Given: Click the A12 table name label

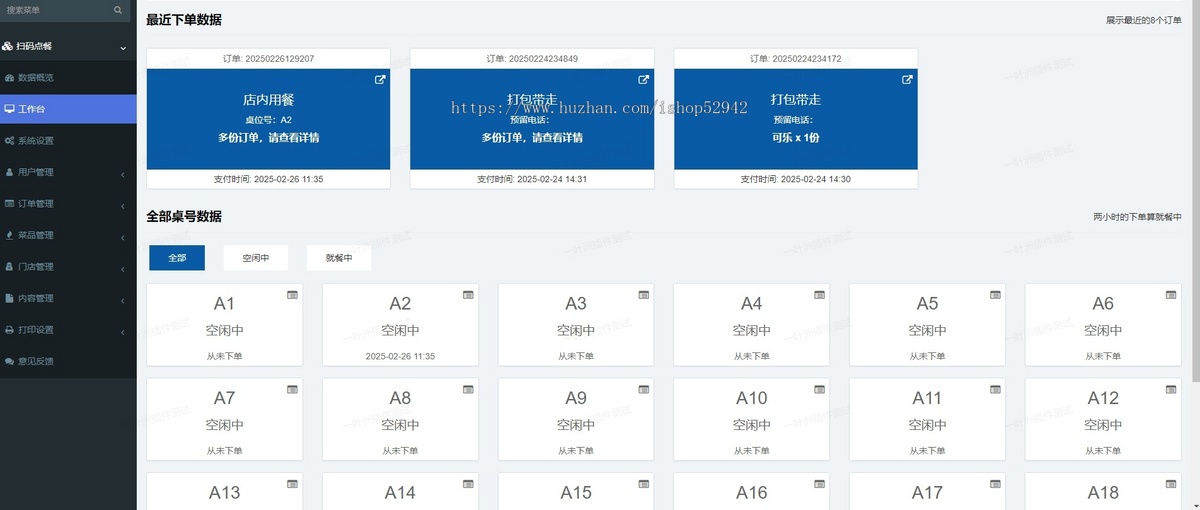Looking at the screenshot, I should click(x=1103, y=398).
